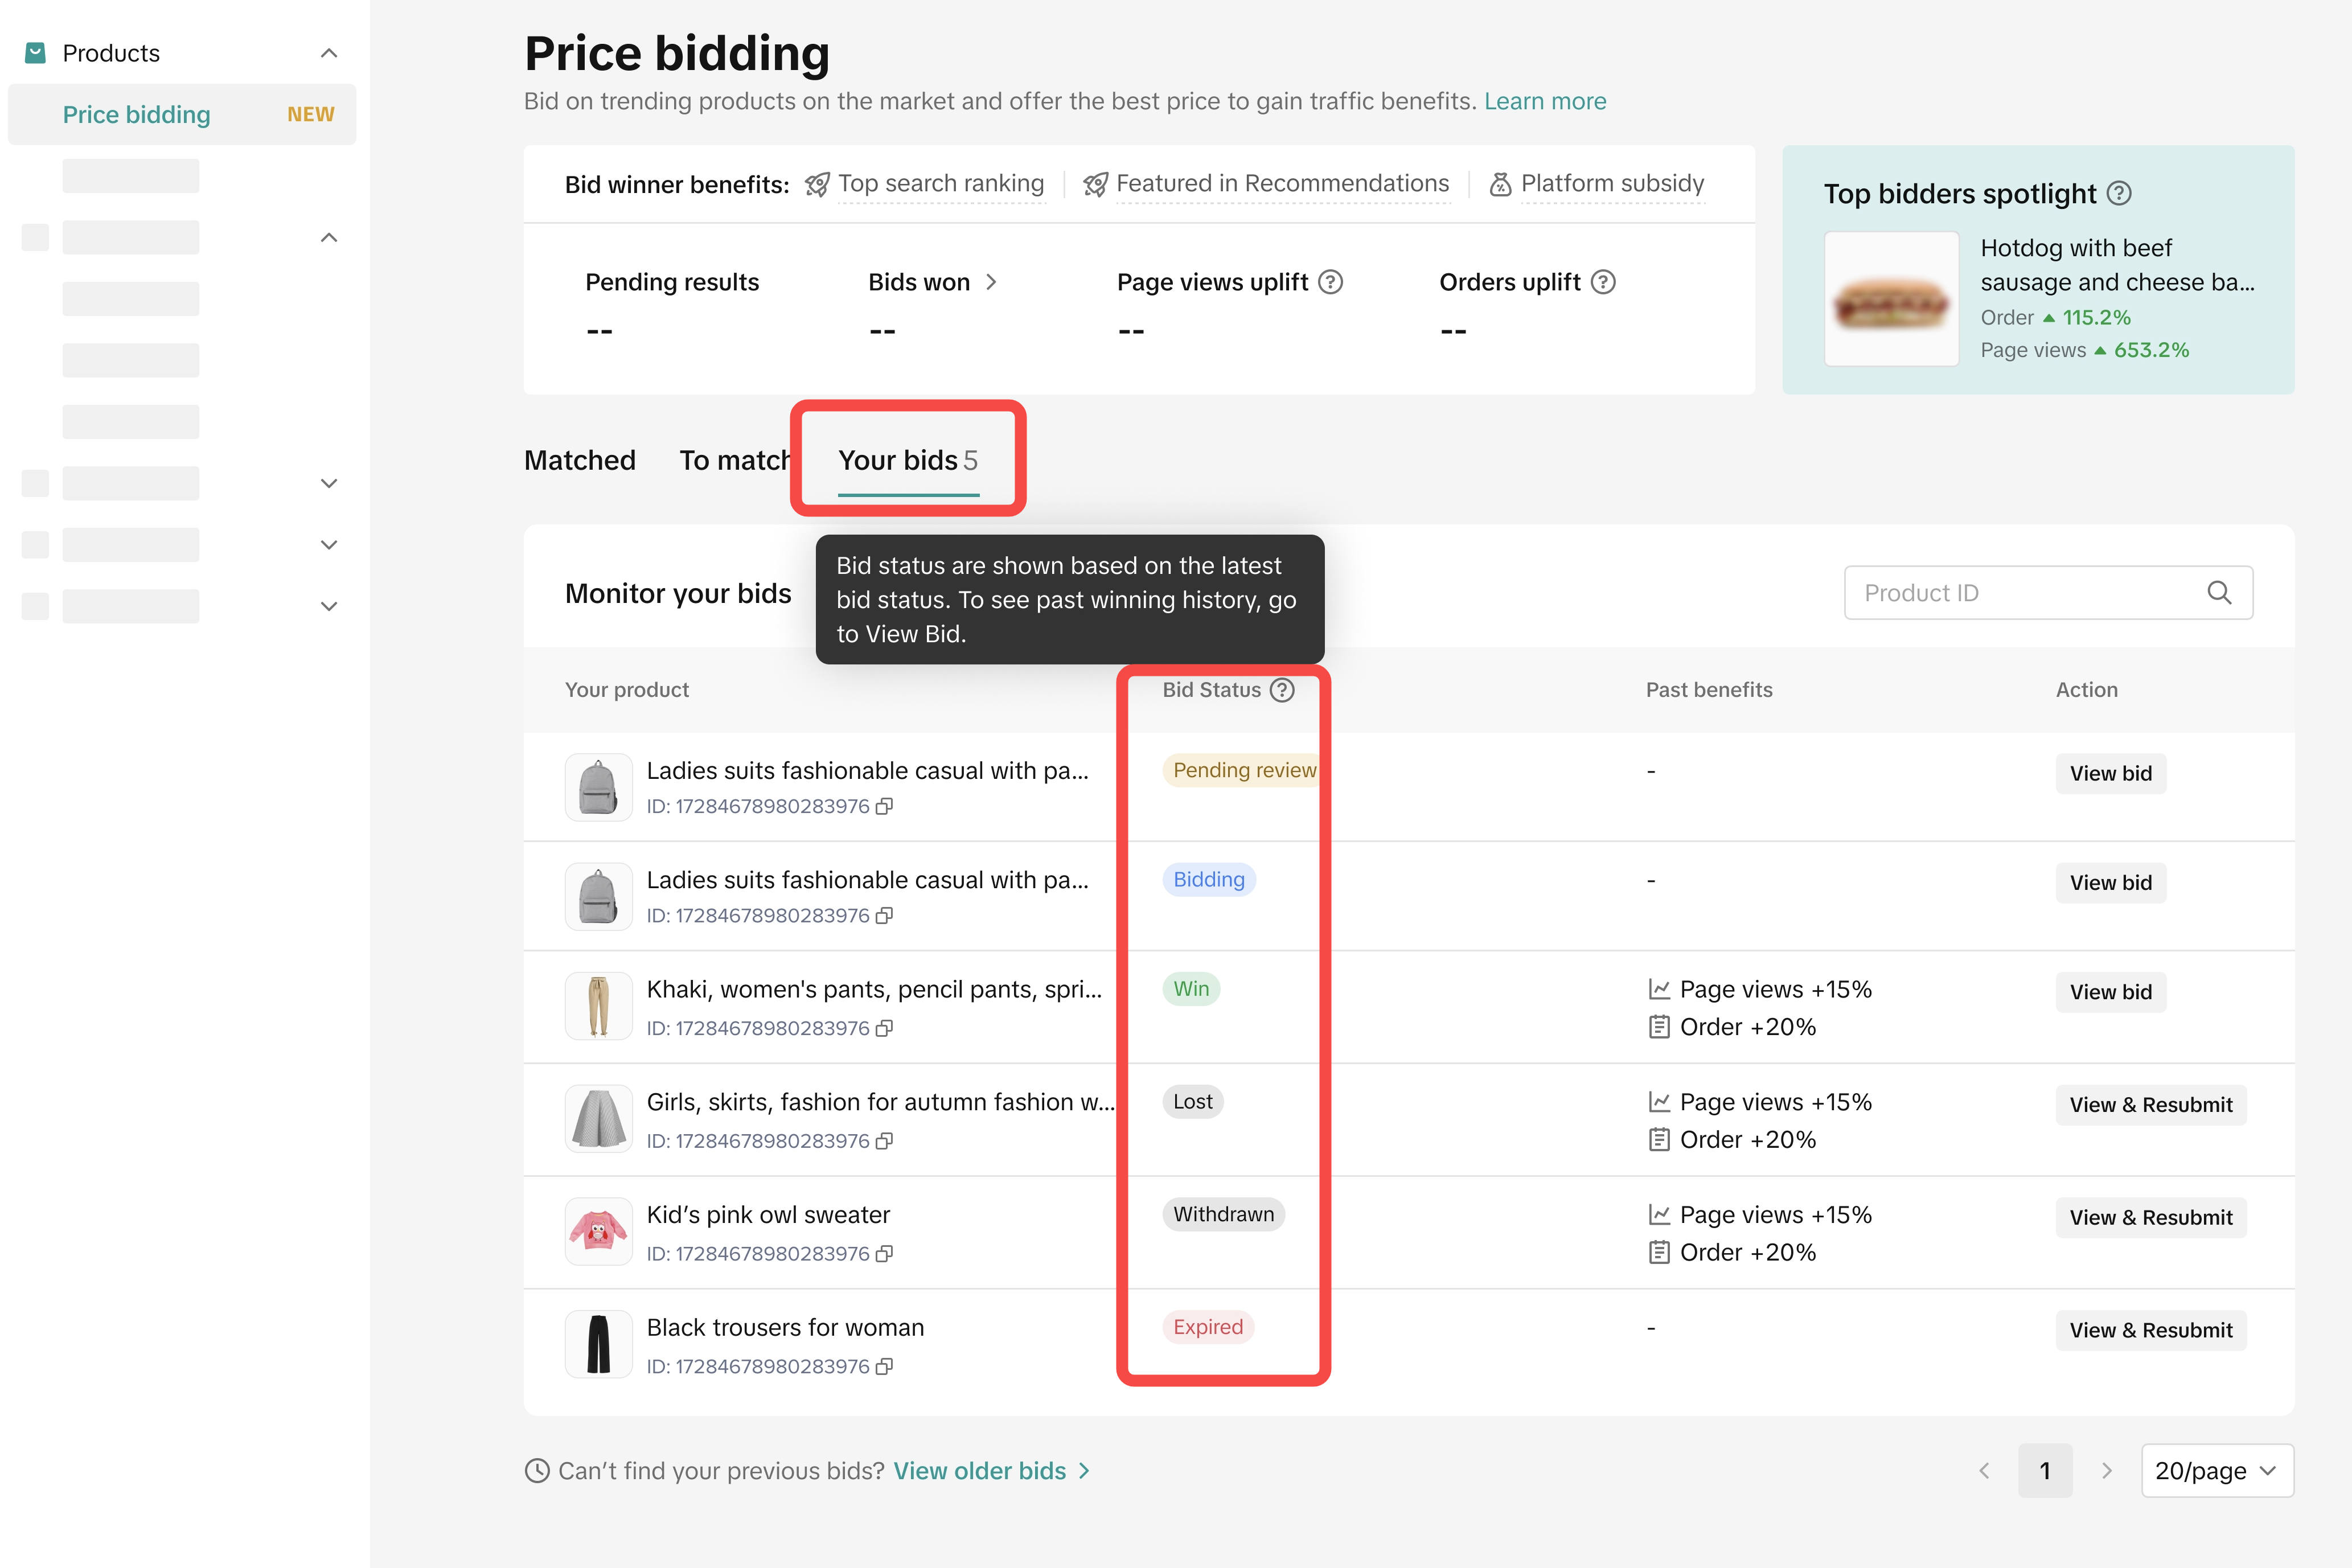Open Bids won details arrow
Image resolution: width=2352 pixels, height=1568 pixels.
991,282
